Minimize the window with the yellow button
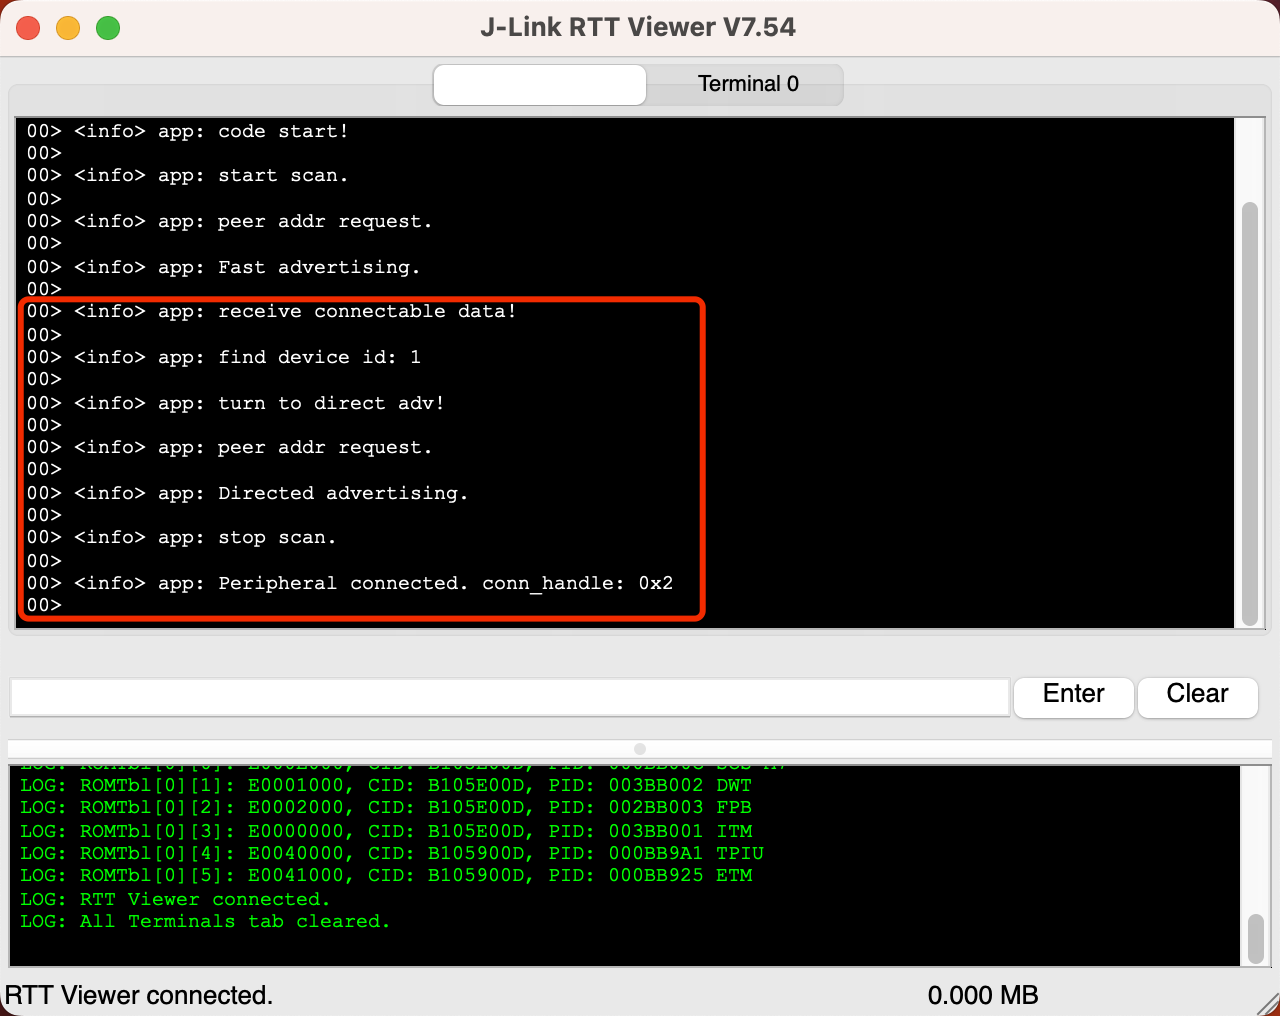Viewport: 1280px width, 1016px height. pos(68,28)
